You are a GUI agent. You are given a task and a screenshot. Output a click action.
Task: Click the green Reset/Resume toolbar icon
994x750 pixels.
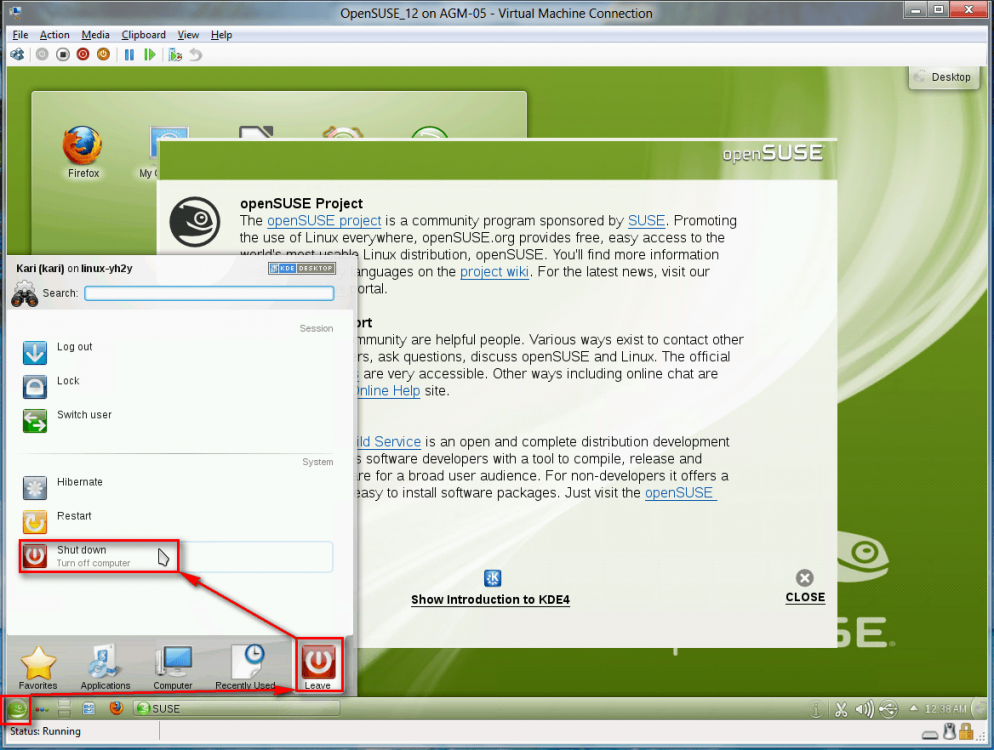tap(150, 55)
